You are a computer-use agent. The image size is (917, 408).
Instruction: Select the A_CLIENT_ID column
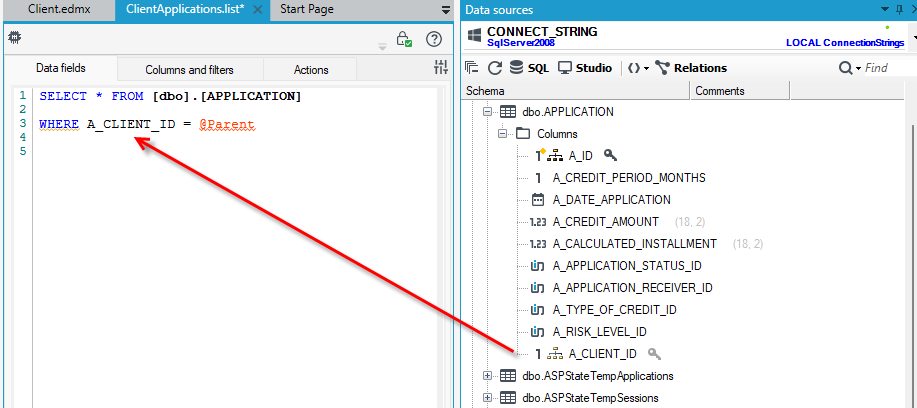tap(602, 354)
